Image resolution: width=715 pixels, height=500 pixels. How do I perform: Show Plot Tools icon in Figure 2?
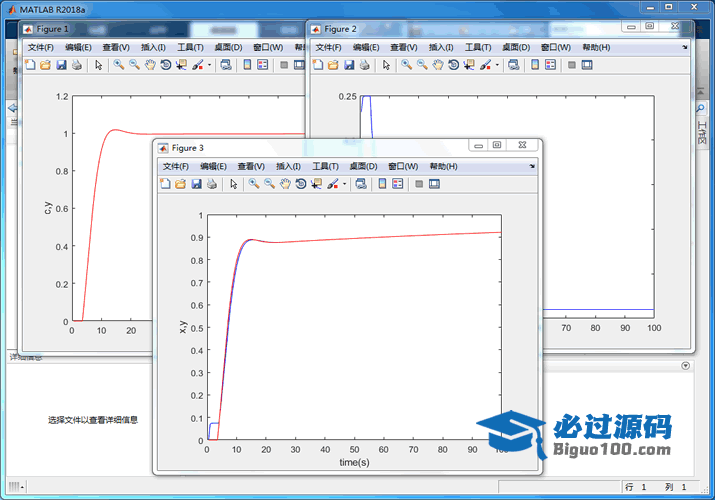point(587,65)
